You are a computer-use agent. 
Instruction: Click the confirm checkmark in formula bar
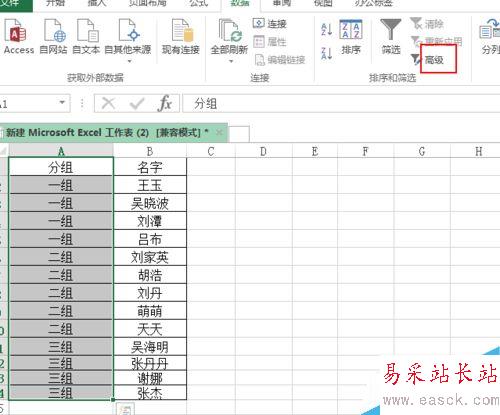point(137,103)
